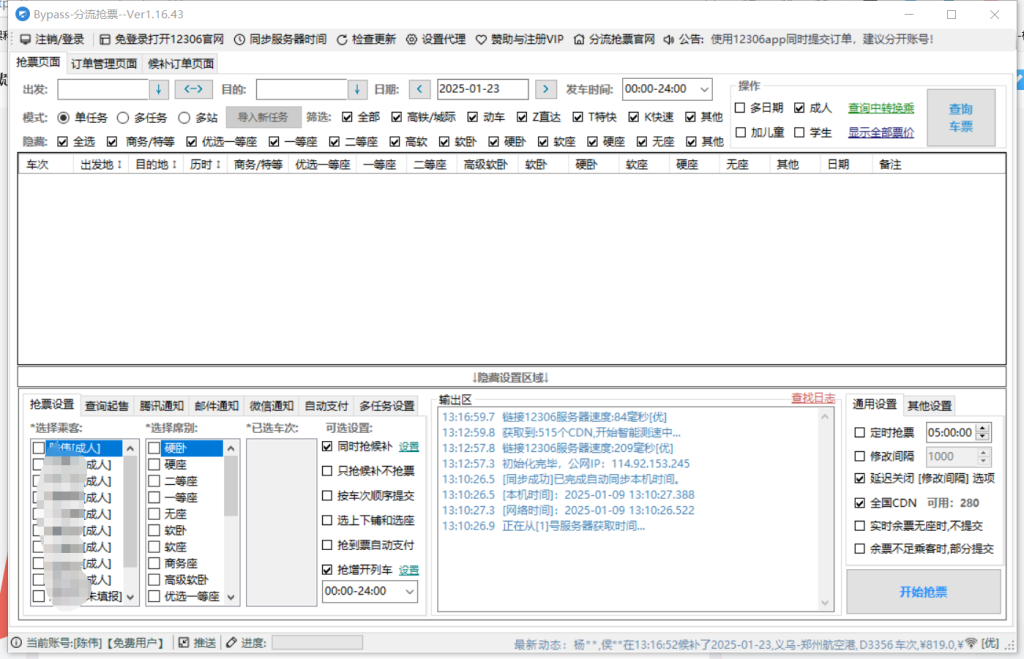
Task: Expand the 抢增开列车 time range dropdown
Action: (x=409, y=592)
